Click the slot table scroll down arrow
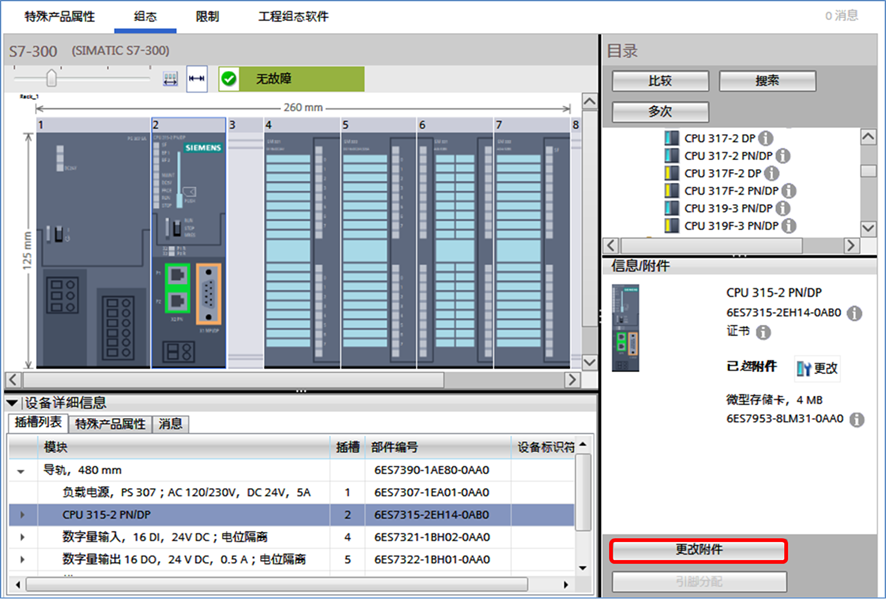Screen dimensions: 886x599 583,568
